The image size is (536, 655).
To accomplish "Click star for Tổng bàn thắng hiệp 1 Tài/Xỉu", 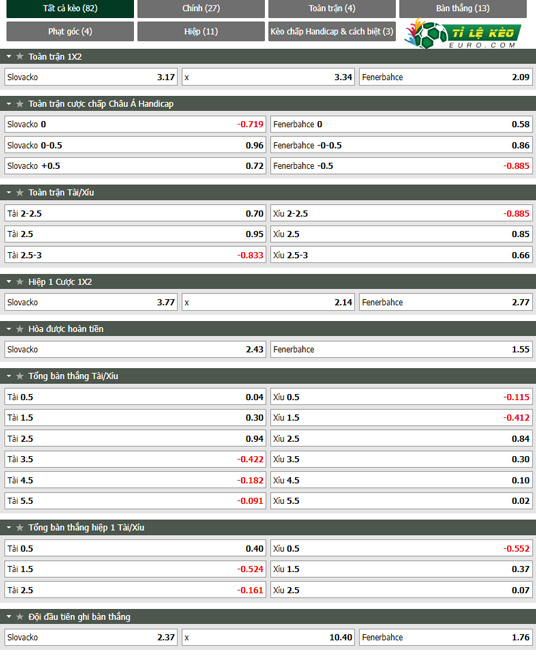I will (x=20, y=528).
